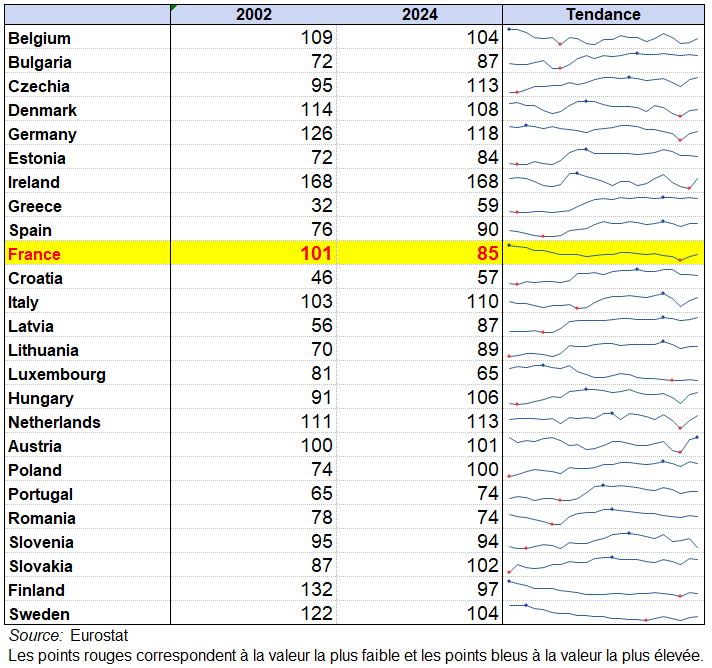Select Sweden's 2002 value 122
712x668 pixels.
(316, 614)
